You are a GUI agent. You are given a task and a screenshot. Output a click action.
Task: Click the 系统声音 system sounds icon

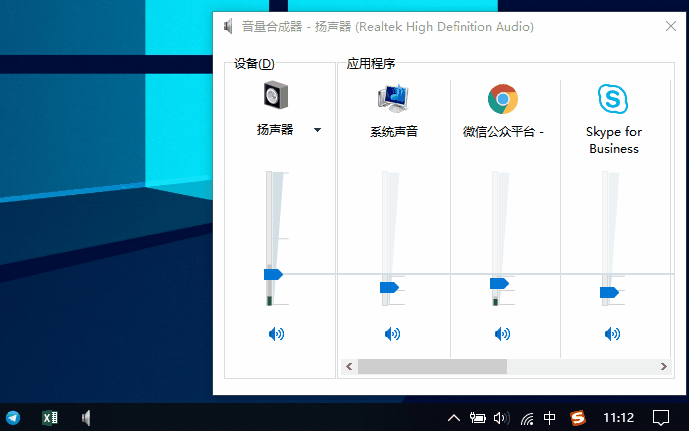point(392,98)
